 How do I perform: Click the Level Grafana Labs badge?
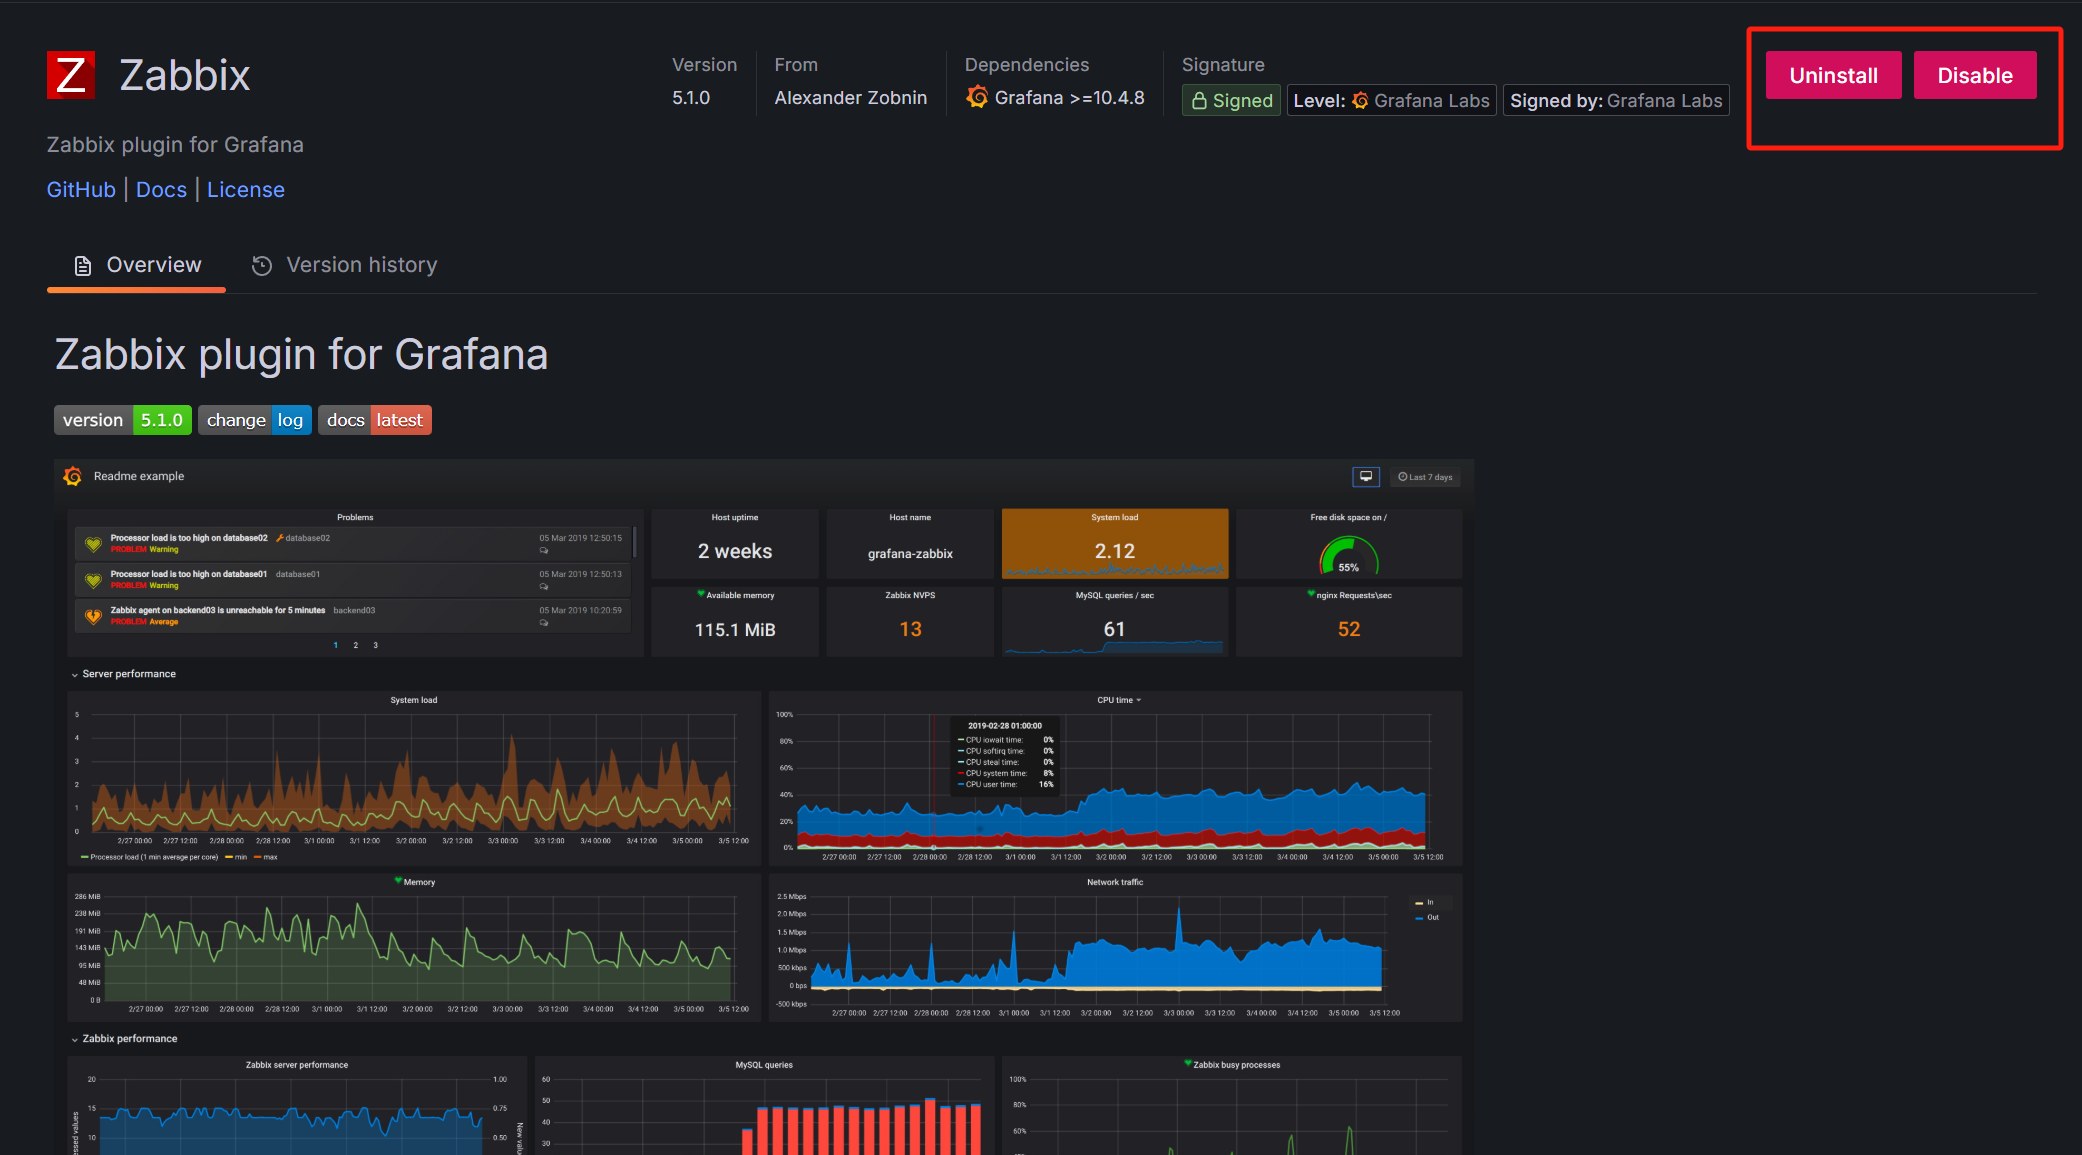coord(1391,100)
